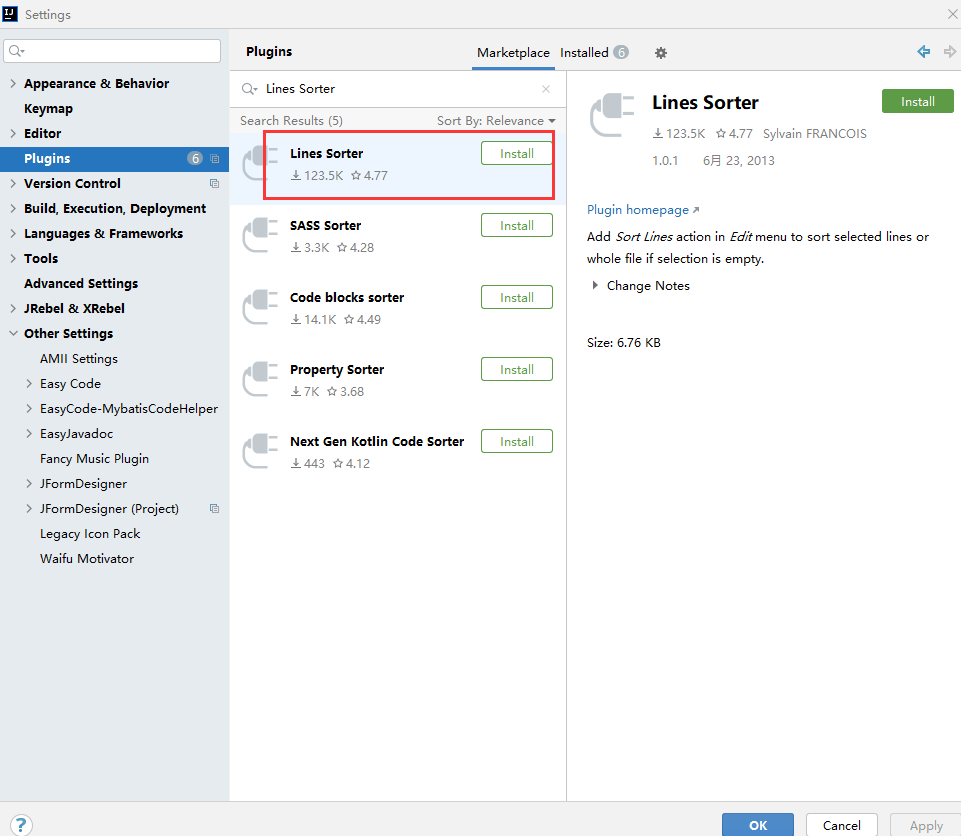Click the SASS Sorter plugin icon
The width and height of the screenshot is (961, 836).
[x=260, y=235]
